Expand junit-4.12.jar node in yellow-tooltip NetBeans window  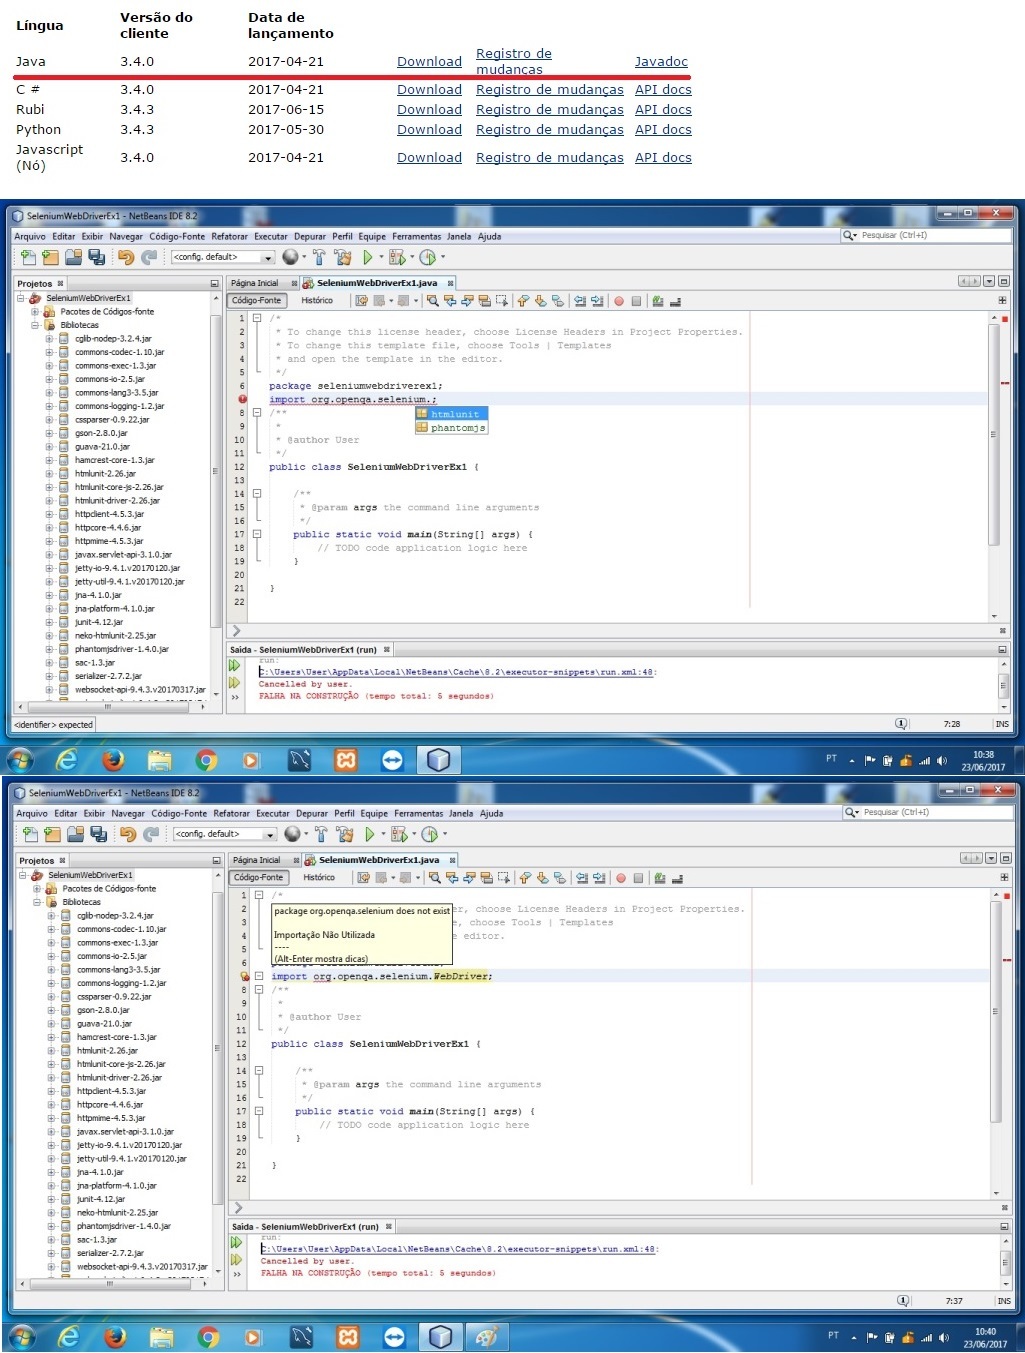coord(51,1199)
